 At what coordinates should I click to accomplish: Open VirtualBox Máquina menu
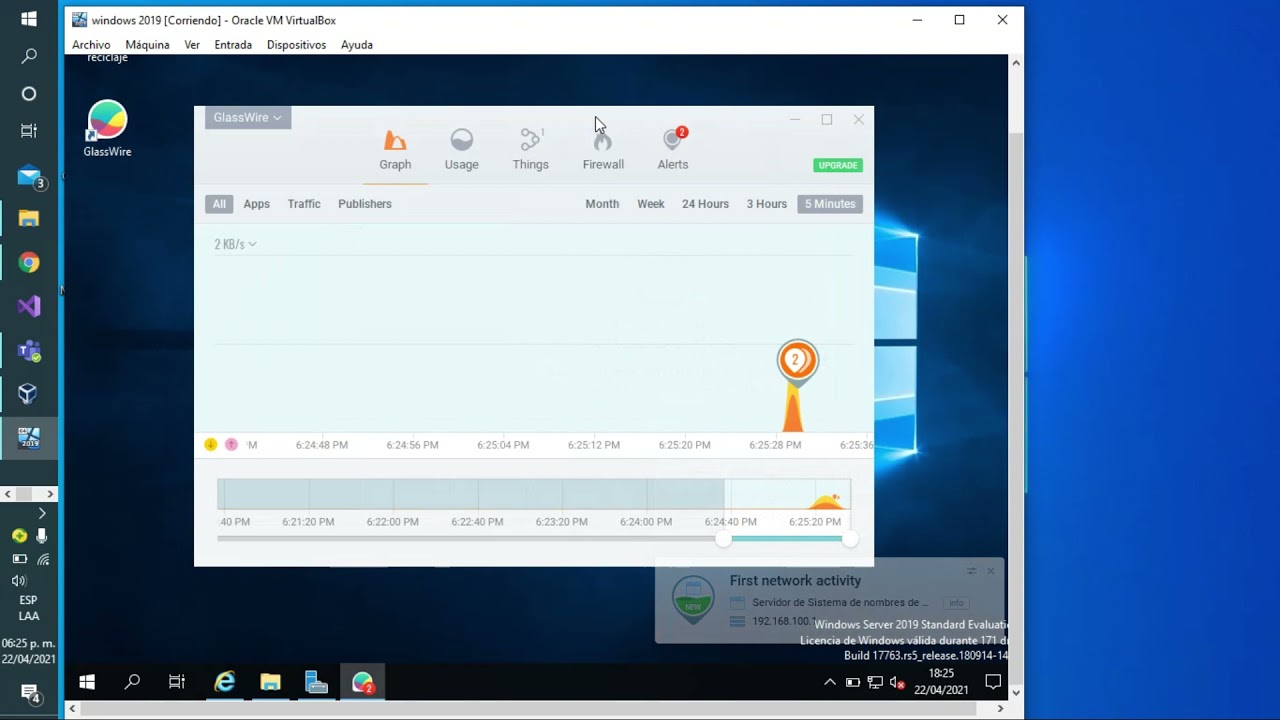coord(147,45)
